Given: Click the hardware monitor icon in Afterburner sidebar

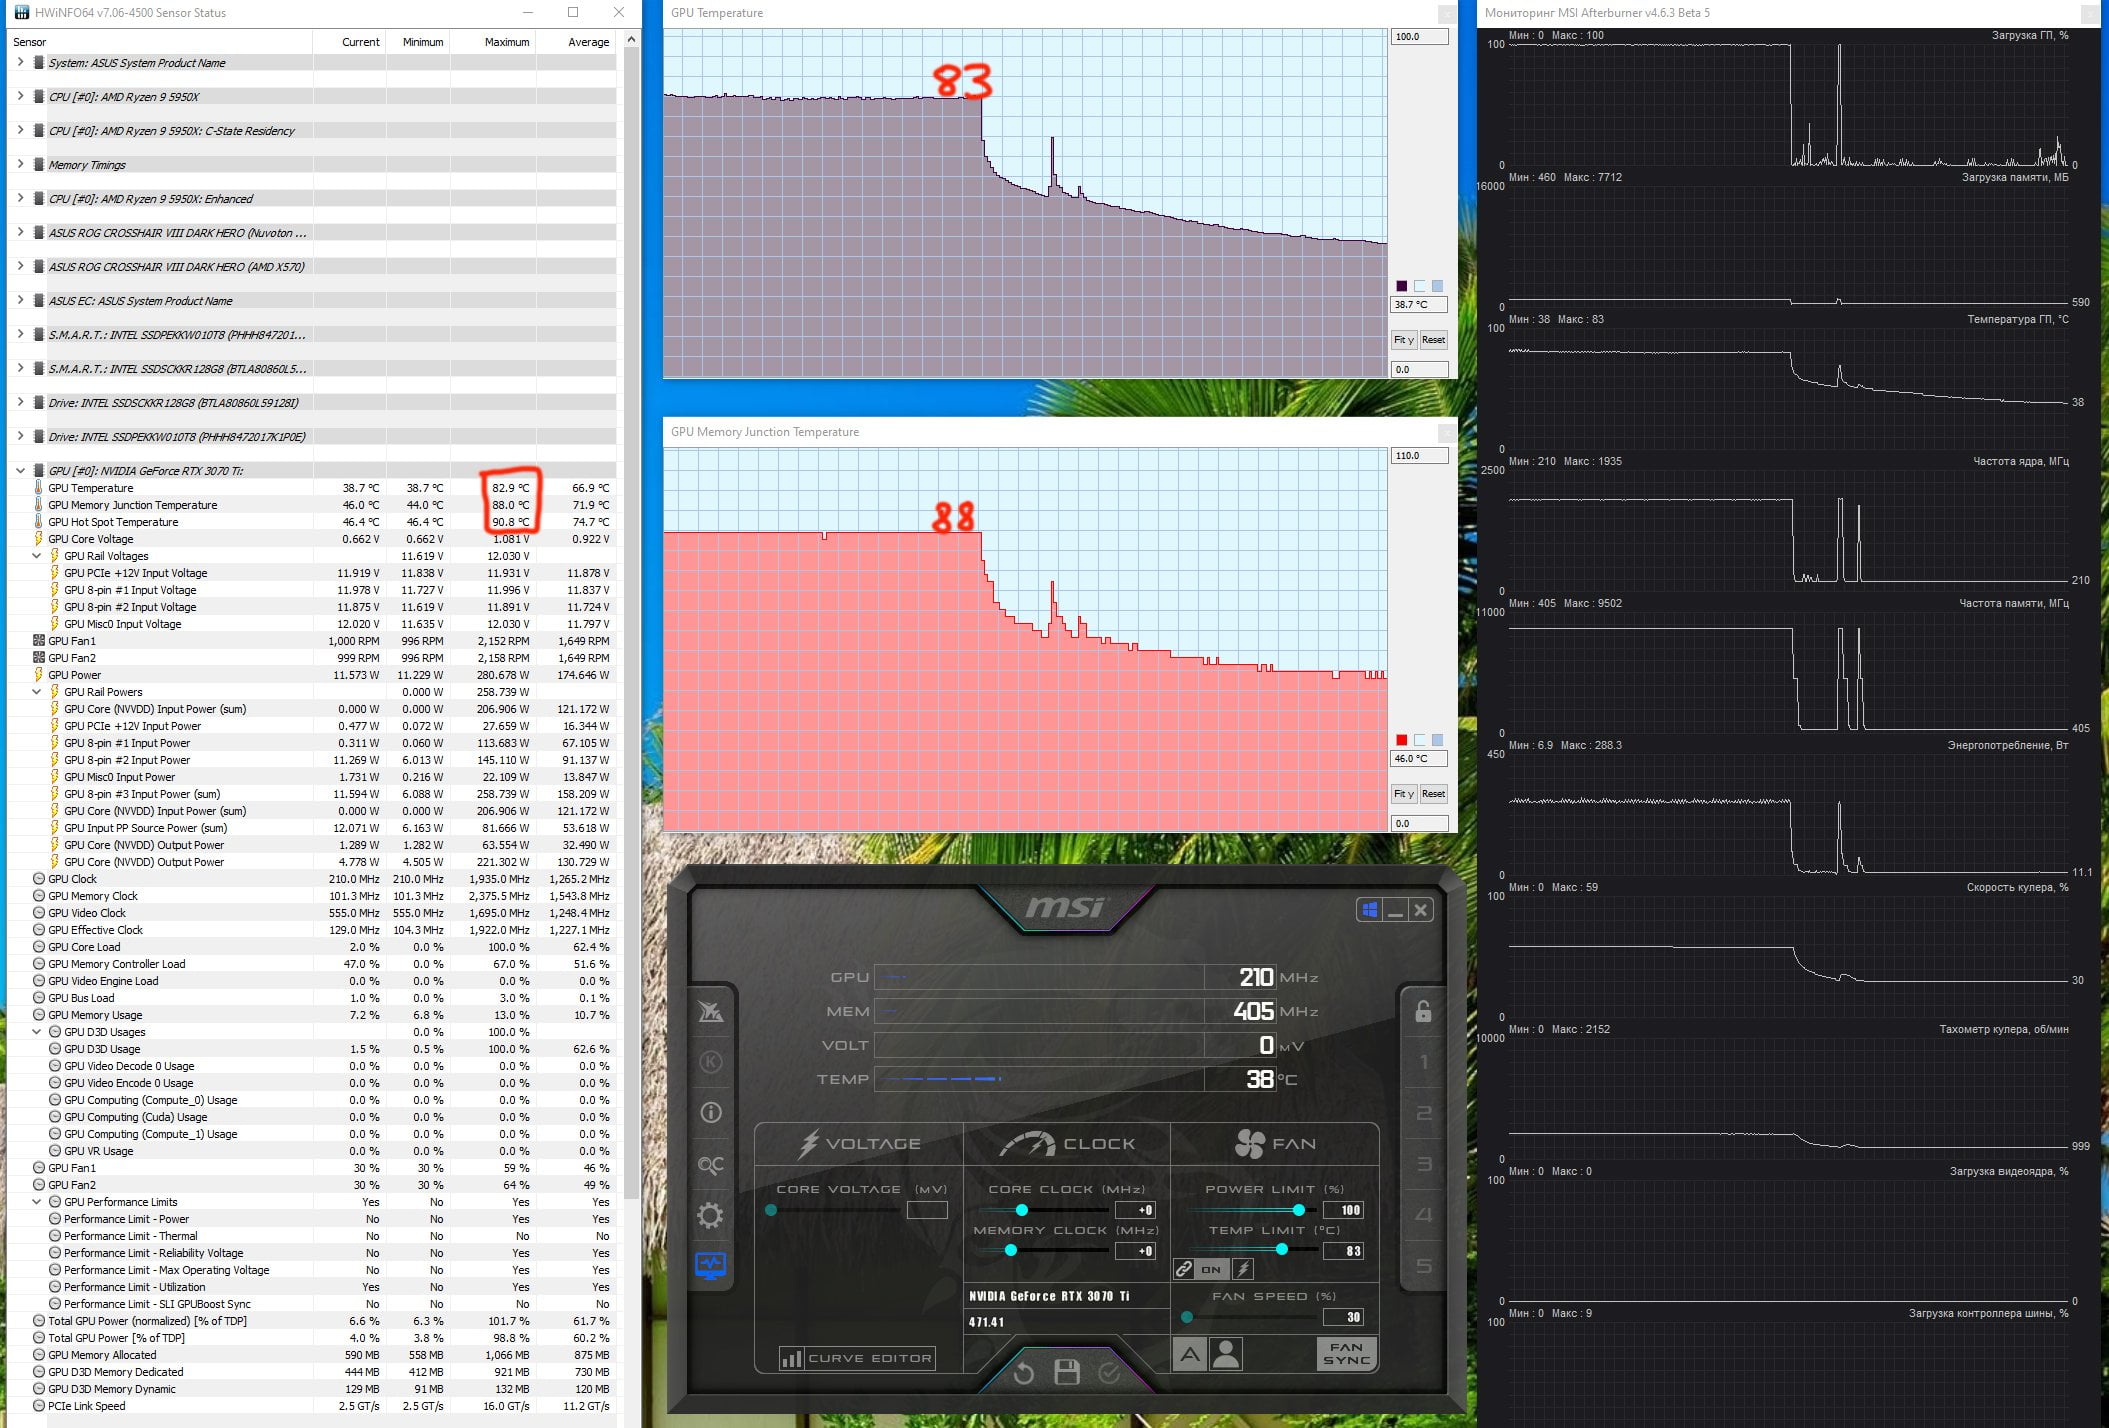Looking at the screenshot, I should pos(710,1265).
